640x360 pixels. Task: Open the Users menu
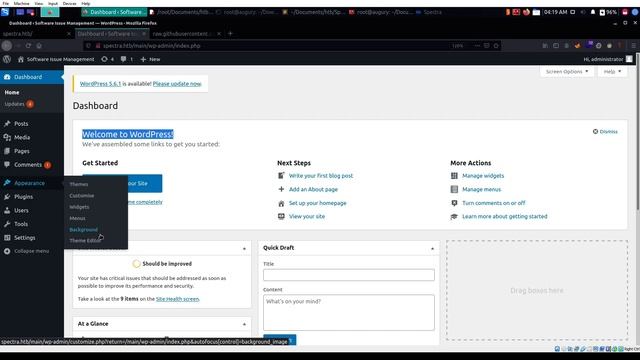click(21, 210)
